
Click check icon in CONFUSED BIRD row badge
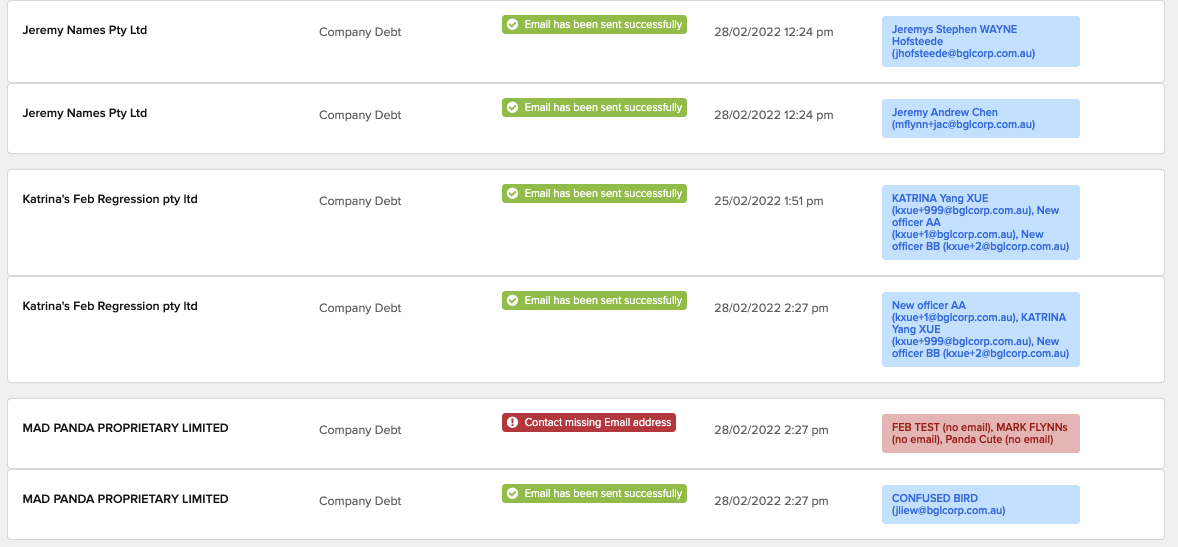pyautogui.click(x=513, y=494)
